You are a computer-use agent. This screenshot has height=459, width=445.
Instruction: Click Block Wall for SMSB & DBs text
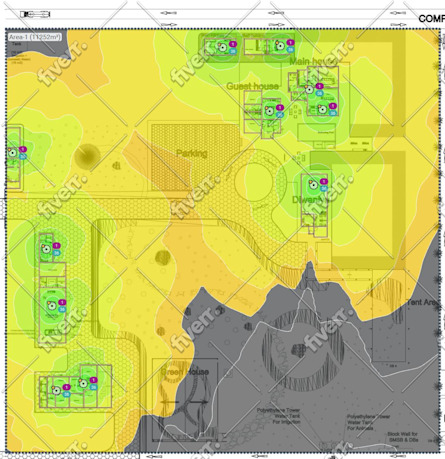[402, 437]
